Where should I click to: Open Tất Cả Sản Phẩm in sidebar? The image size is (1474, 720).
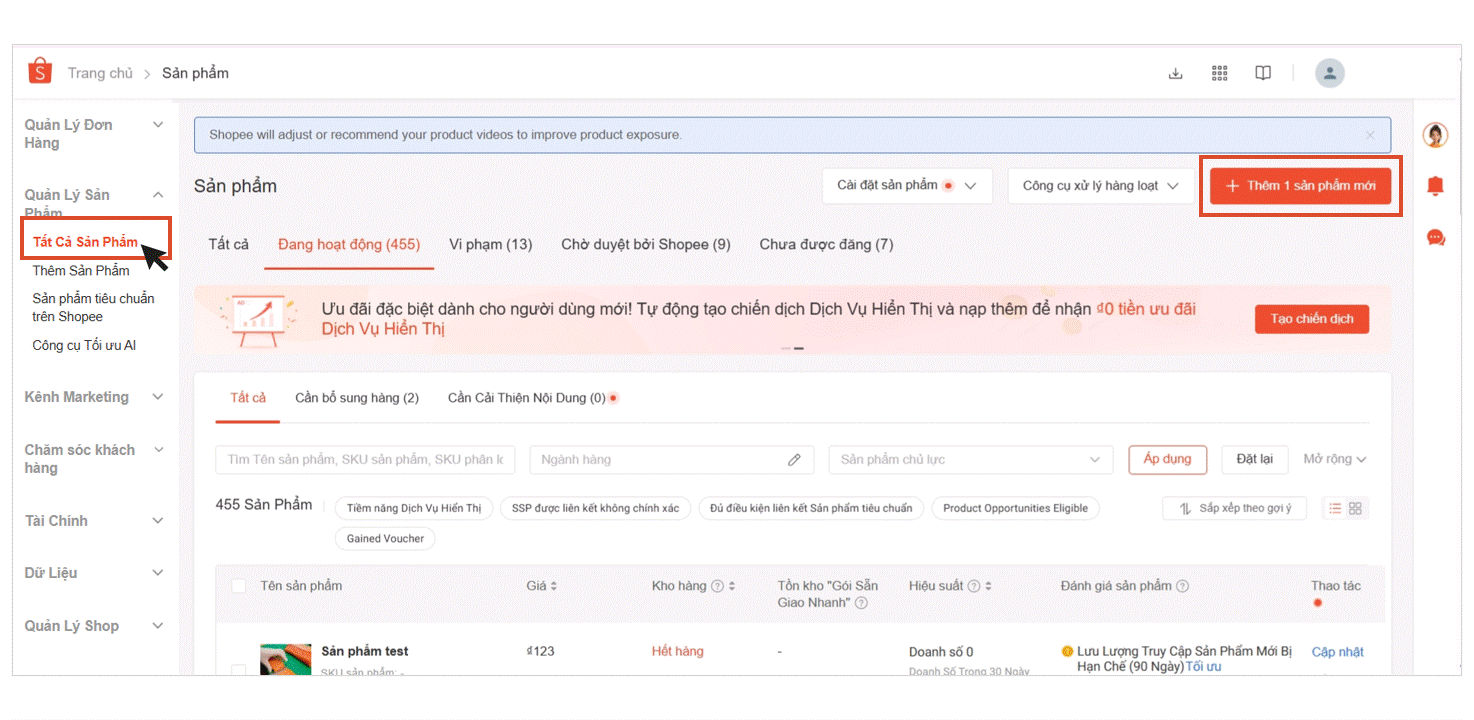click(x=85, y=242)
